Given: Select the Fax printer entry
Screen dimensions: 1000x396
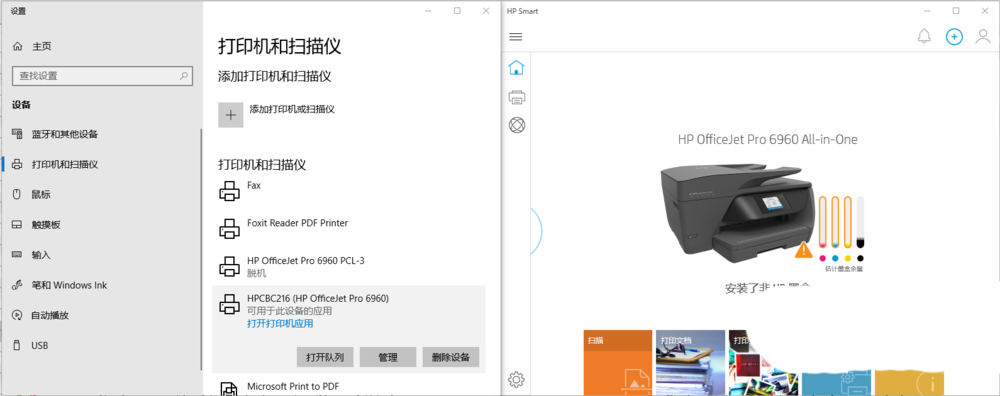Looking at the screenshot, I should pyautogui.click(x=349, y=191).
